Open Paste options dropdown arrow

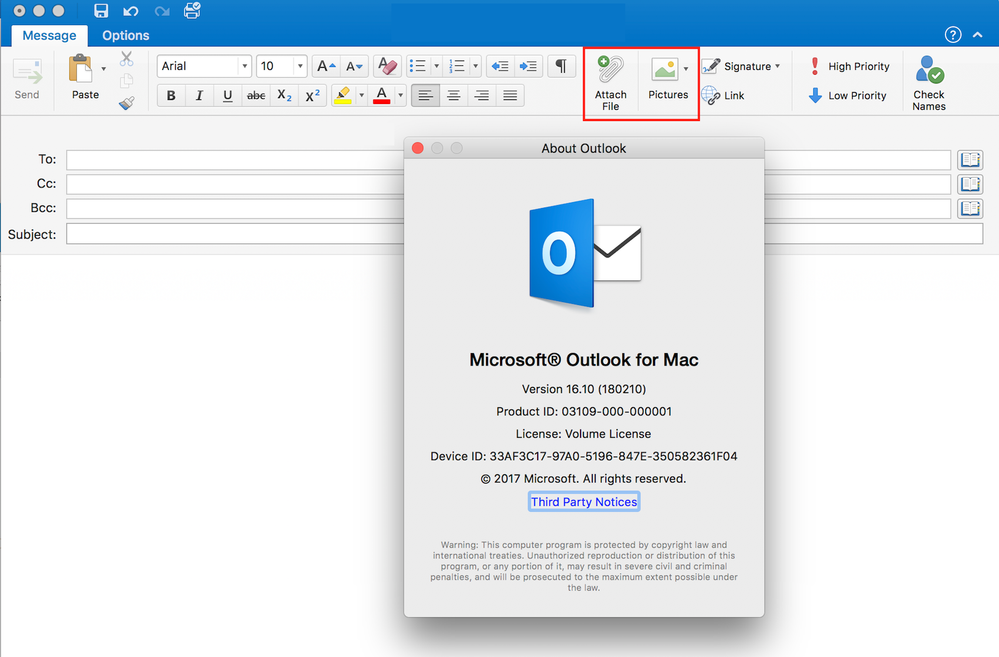point(103,68)
